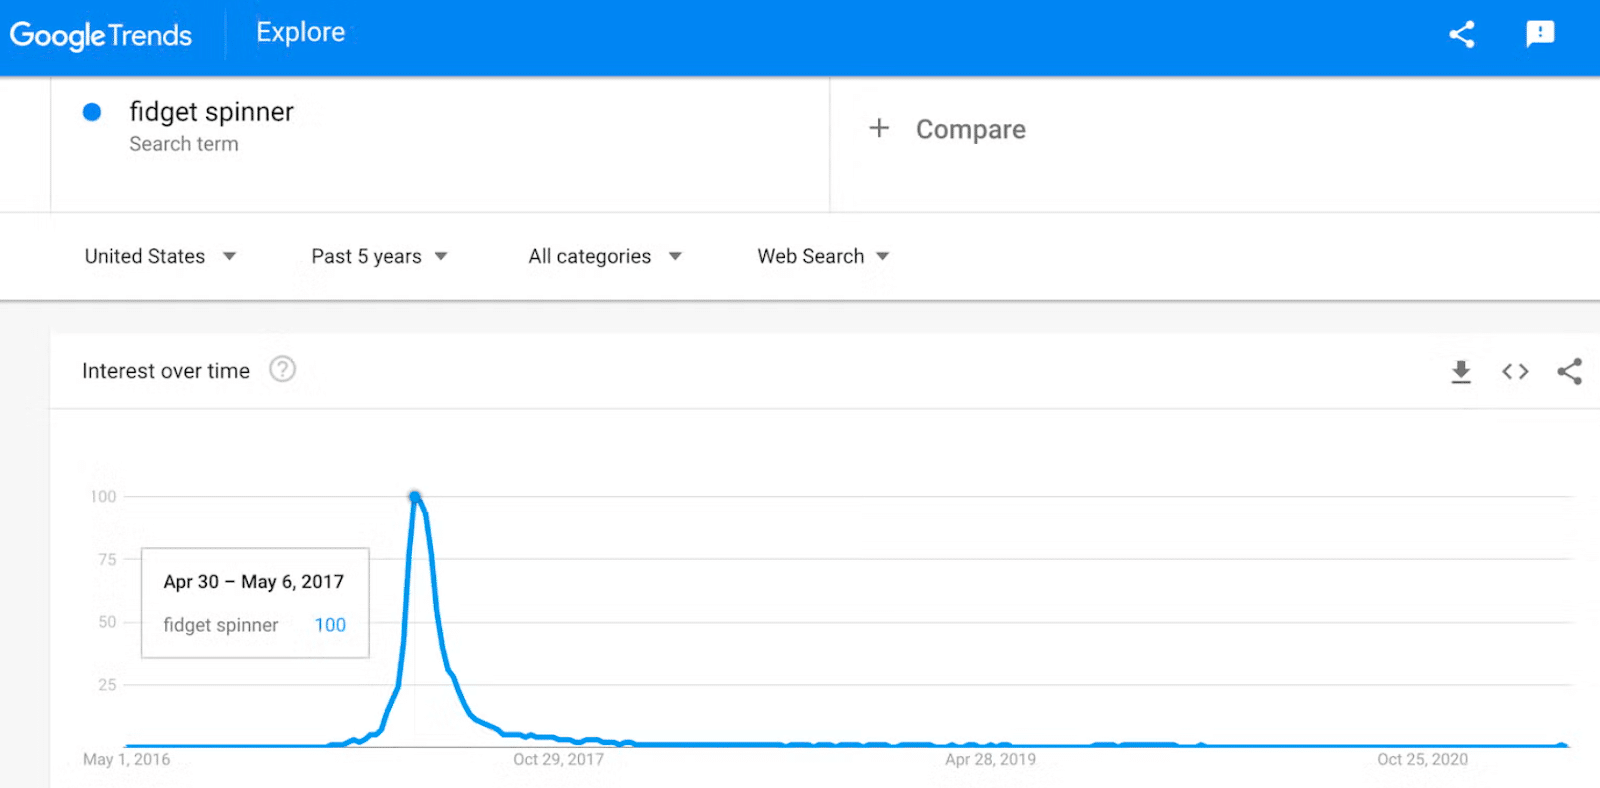The width and height of the screenshot is (1600, 788).
Task: Open the Interest over time help icon
Action: pos(283,370)
